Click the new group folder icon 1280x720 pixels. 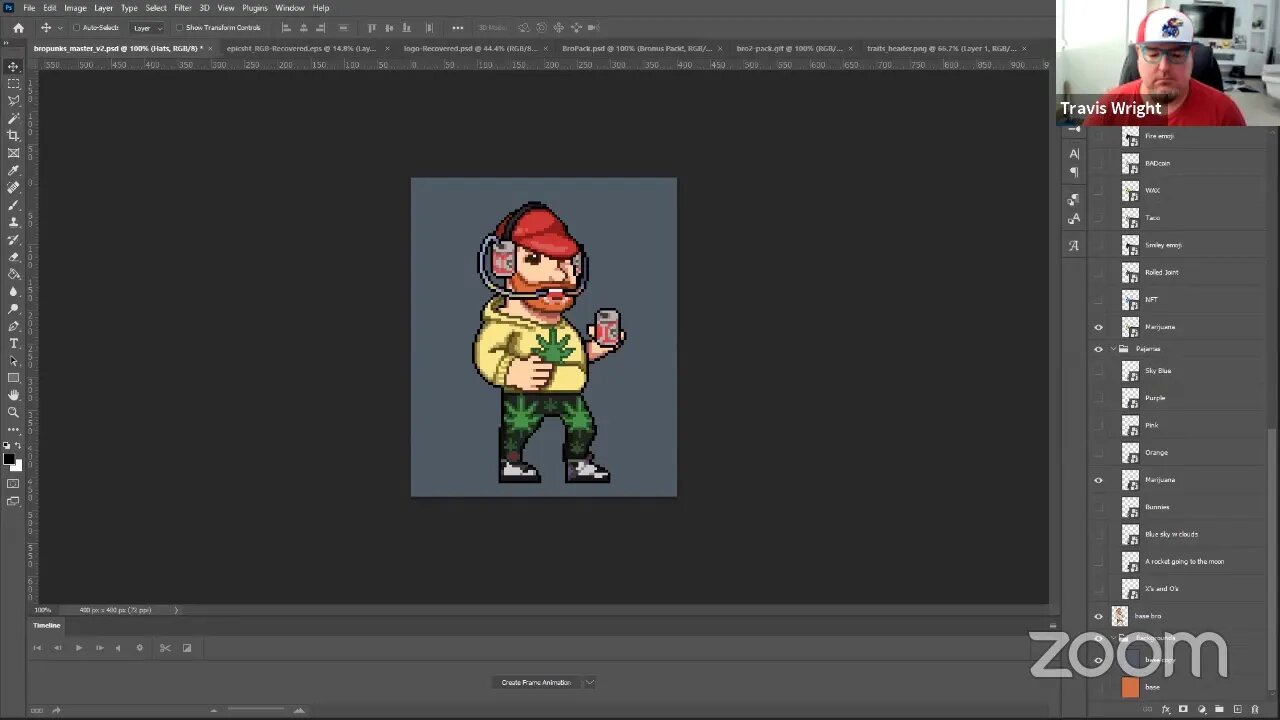pyautogui.click(x=1219, y=710)
